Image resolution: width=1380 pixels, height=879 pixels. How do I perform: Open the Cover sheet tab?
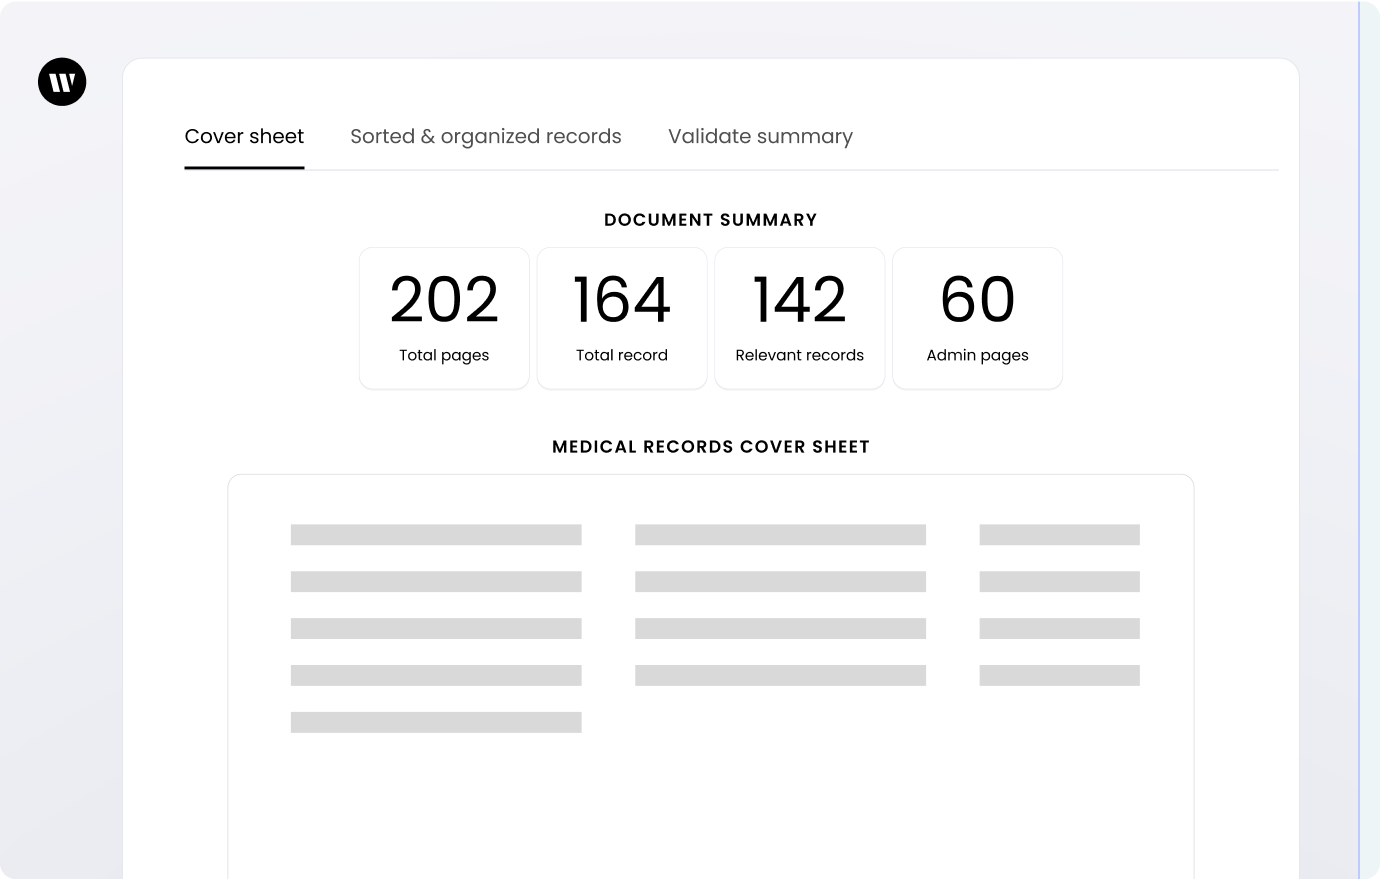tap(244, 137)
